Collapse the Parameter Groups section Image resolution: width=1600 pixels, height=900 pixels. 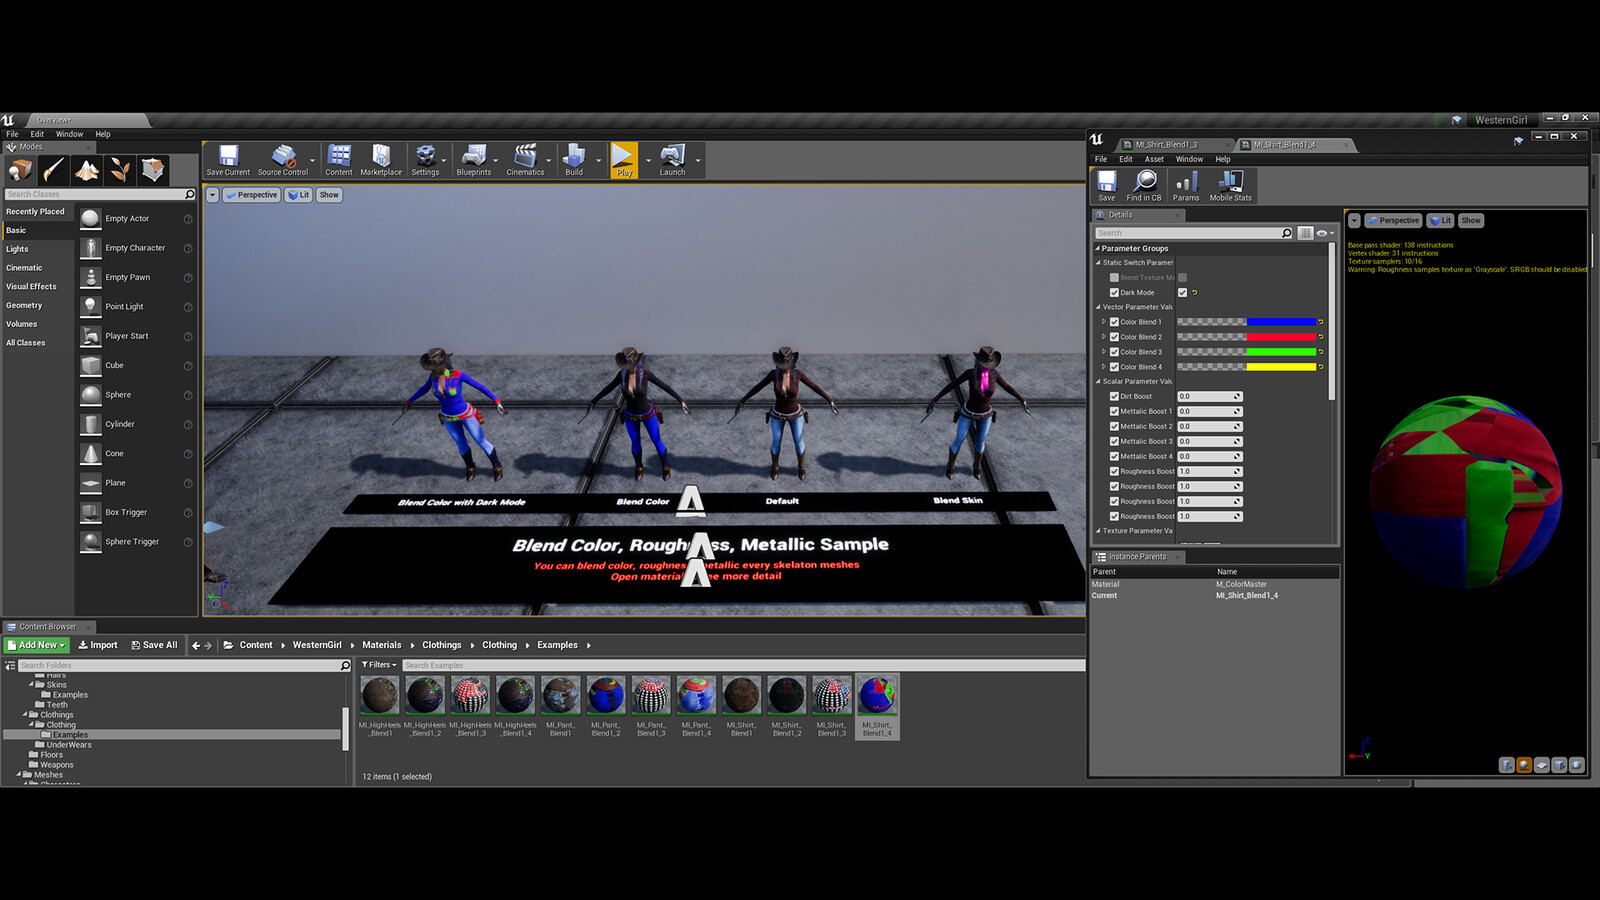[1098, 248]
